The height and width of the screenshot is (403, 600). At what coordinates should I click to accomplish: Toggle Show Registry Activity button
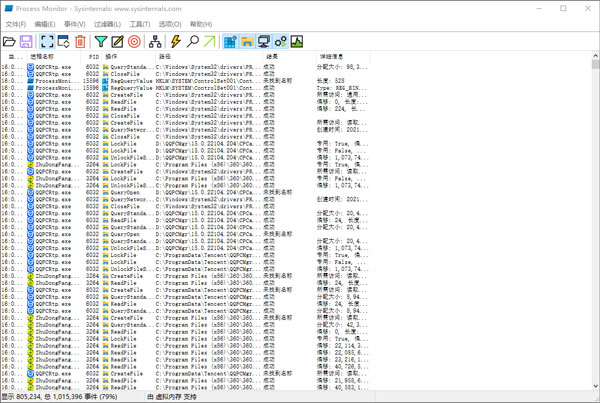point(230,41)
